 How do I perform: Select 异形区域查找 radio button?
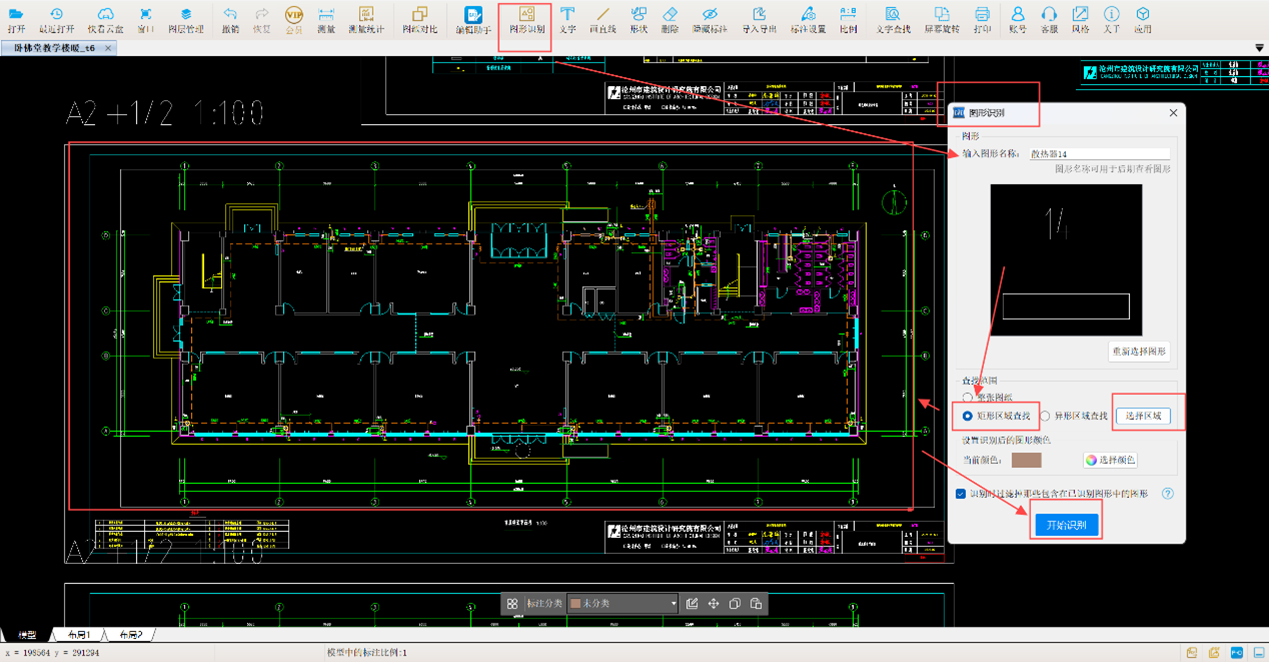pyautogui.click(x=1045, y=416)
